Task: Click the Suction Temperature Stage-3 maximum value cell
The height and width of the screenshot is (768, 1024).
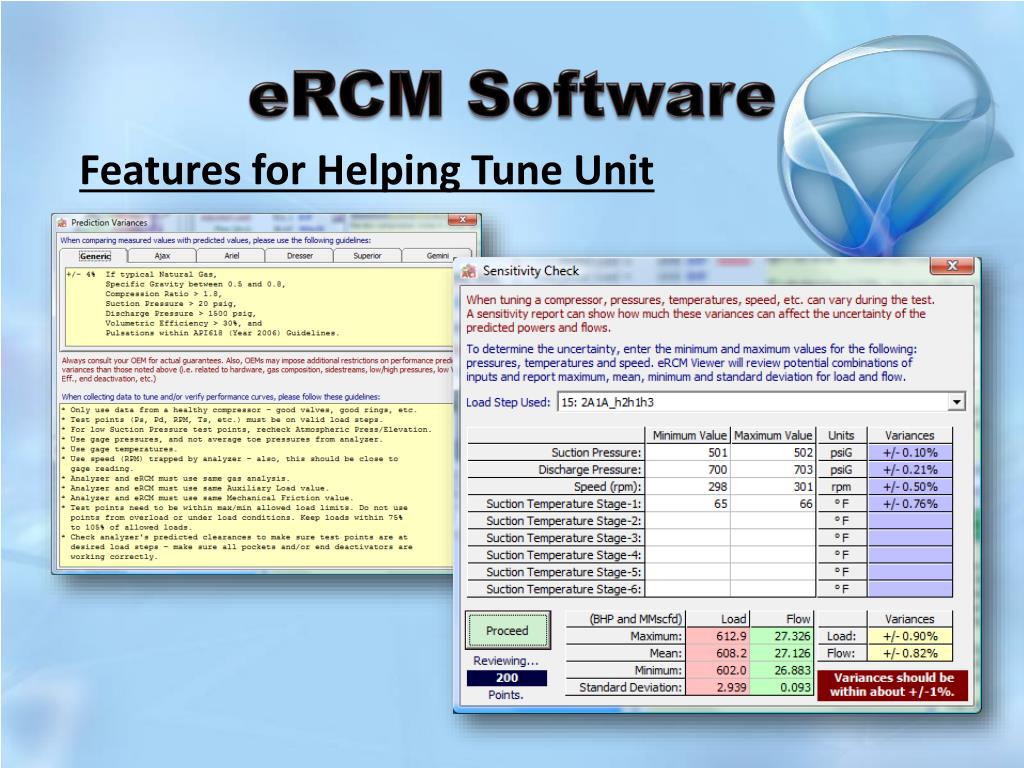Action: click(x=773, y=537)
